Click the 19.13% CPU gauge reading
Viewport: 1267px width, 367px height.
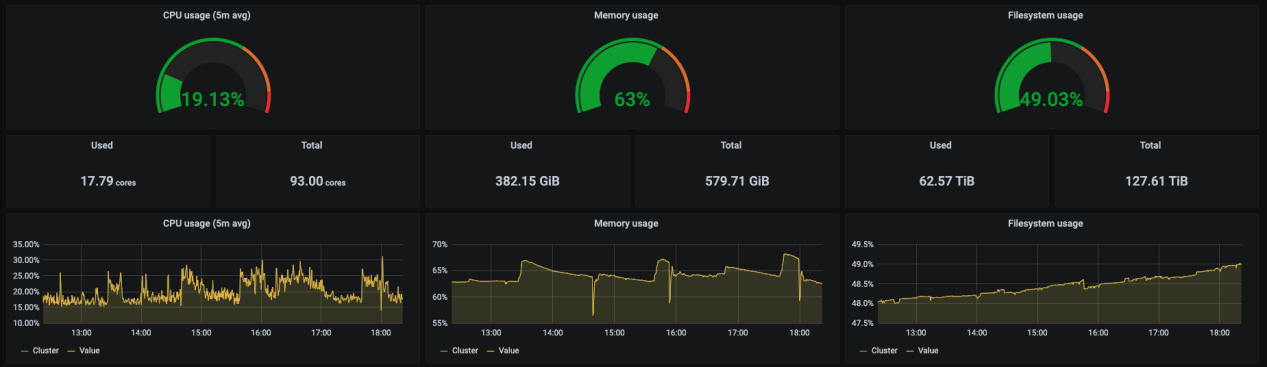[x=213, y=99]
